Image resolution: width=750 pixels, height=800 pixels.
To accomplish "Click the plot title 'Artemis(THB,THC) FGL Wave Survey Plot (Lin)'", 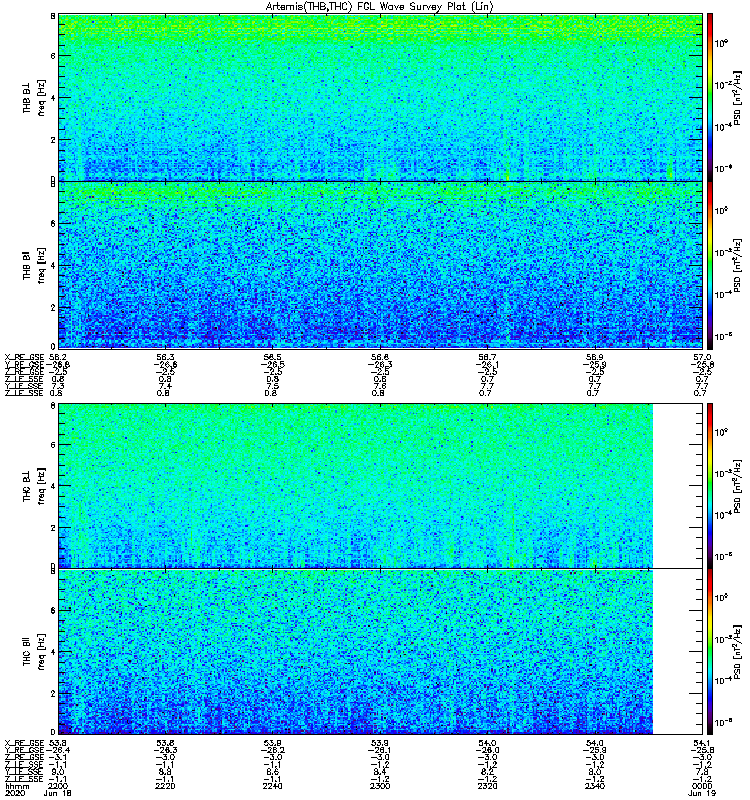I will pyautogui.click(x=380, y=7).
